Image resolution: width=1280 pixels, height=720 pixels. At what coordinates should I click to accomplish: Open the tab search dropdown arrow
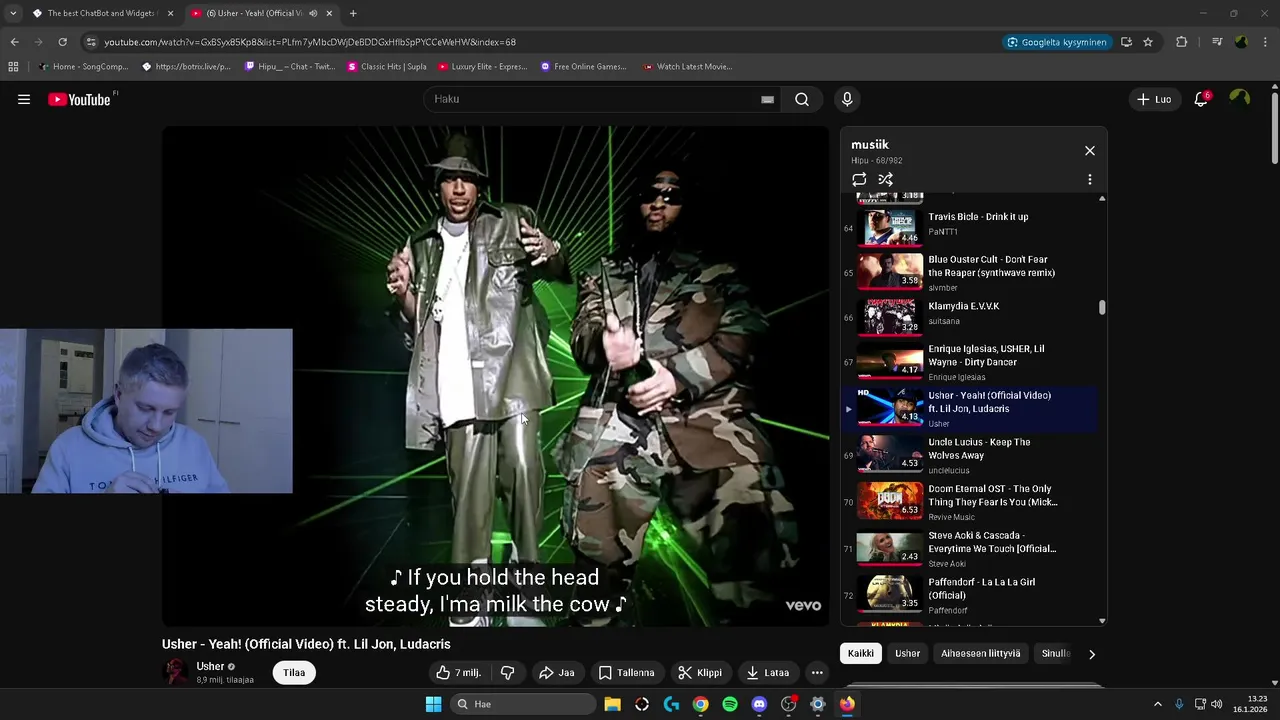click(12, 13)
